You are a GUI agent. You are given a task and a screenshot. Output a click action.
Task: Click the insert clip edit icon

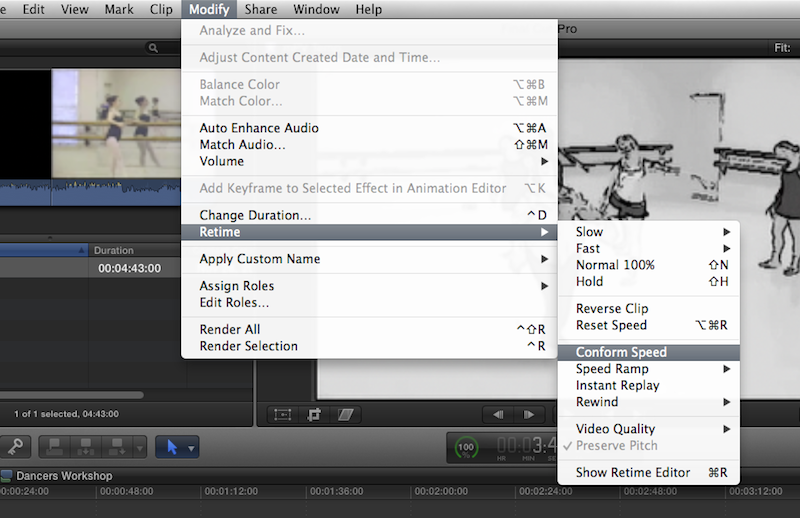(x=87, y=447)
